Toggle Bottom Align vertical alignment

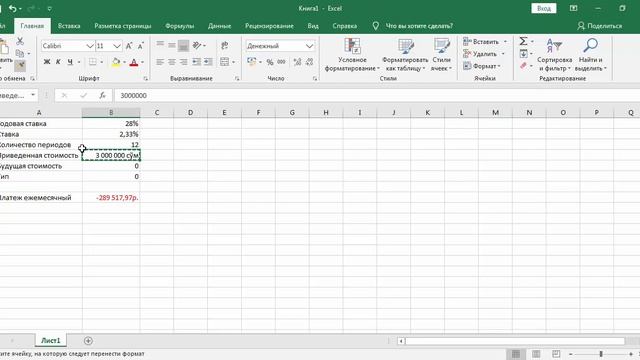183,45
